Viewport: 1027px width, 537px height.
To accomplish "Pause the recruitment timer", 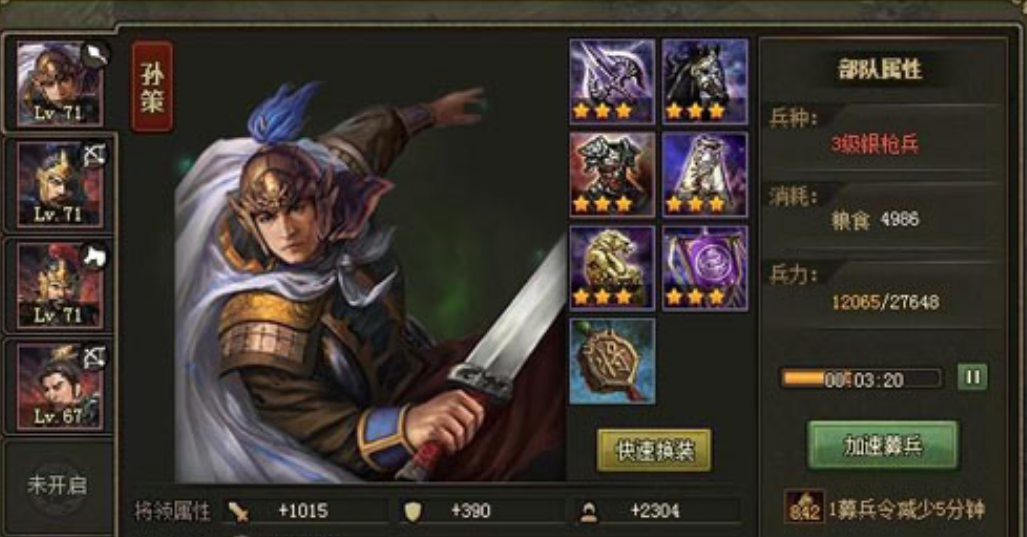I will 972,377.
